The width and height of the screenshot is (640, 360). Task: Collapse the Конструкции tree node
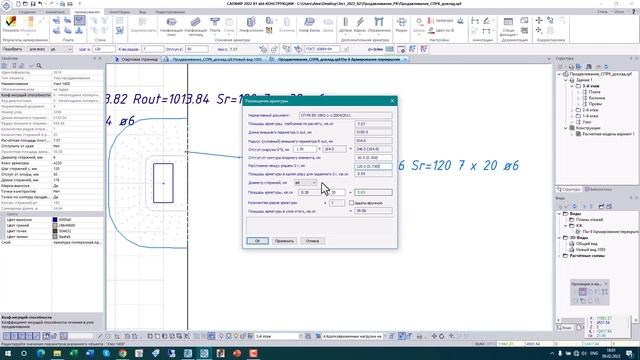click(x=566, y=128)
